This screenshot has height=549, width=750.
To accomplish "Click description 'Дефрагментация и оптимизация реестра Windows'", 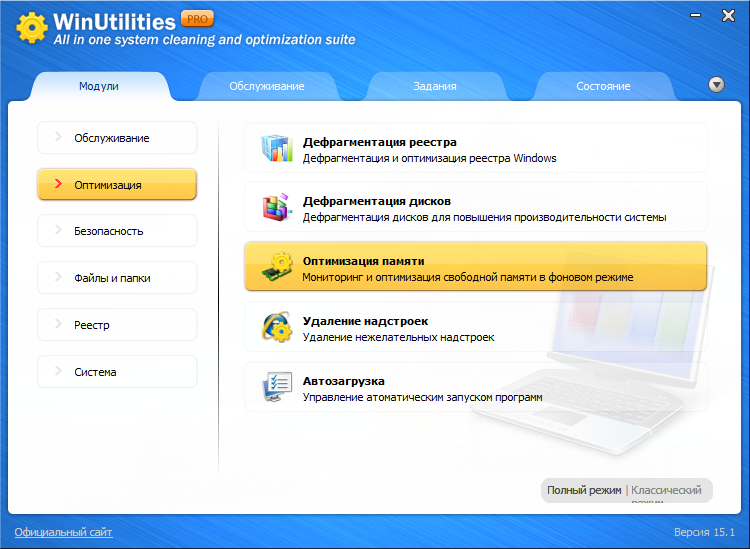I will click(430, 158).
